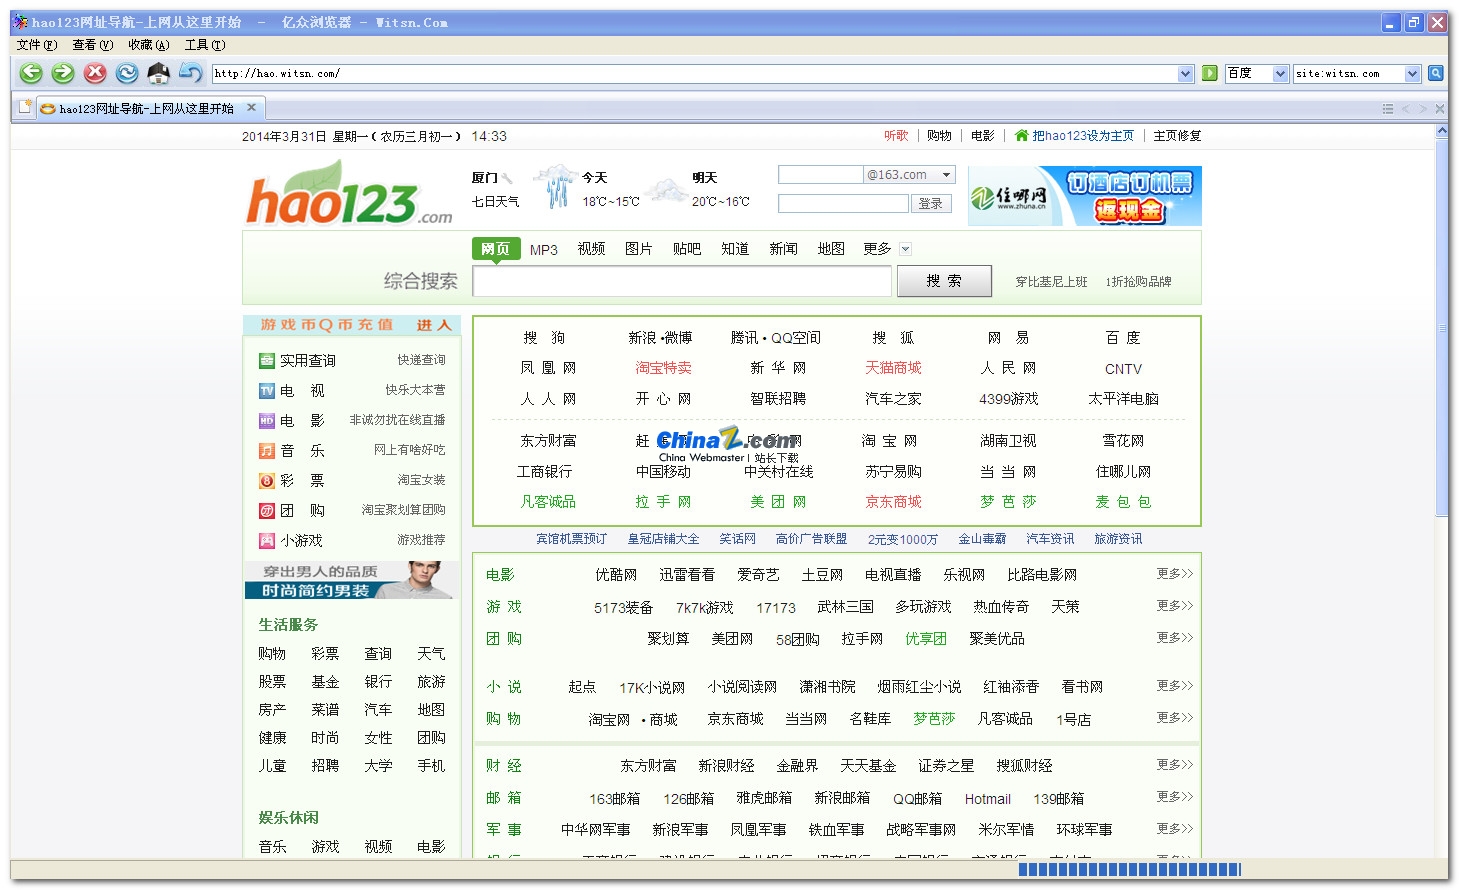Screen dimensions: 1459x890
Task: Open the 新浪·微博 link
Action: coord(660,338)
